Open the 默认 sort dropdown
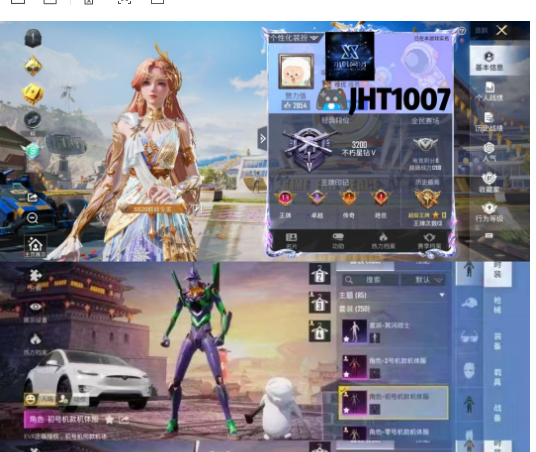 coord(423,280)
